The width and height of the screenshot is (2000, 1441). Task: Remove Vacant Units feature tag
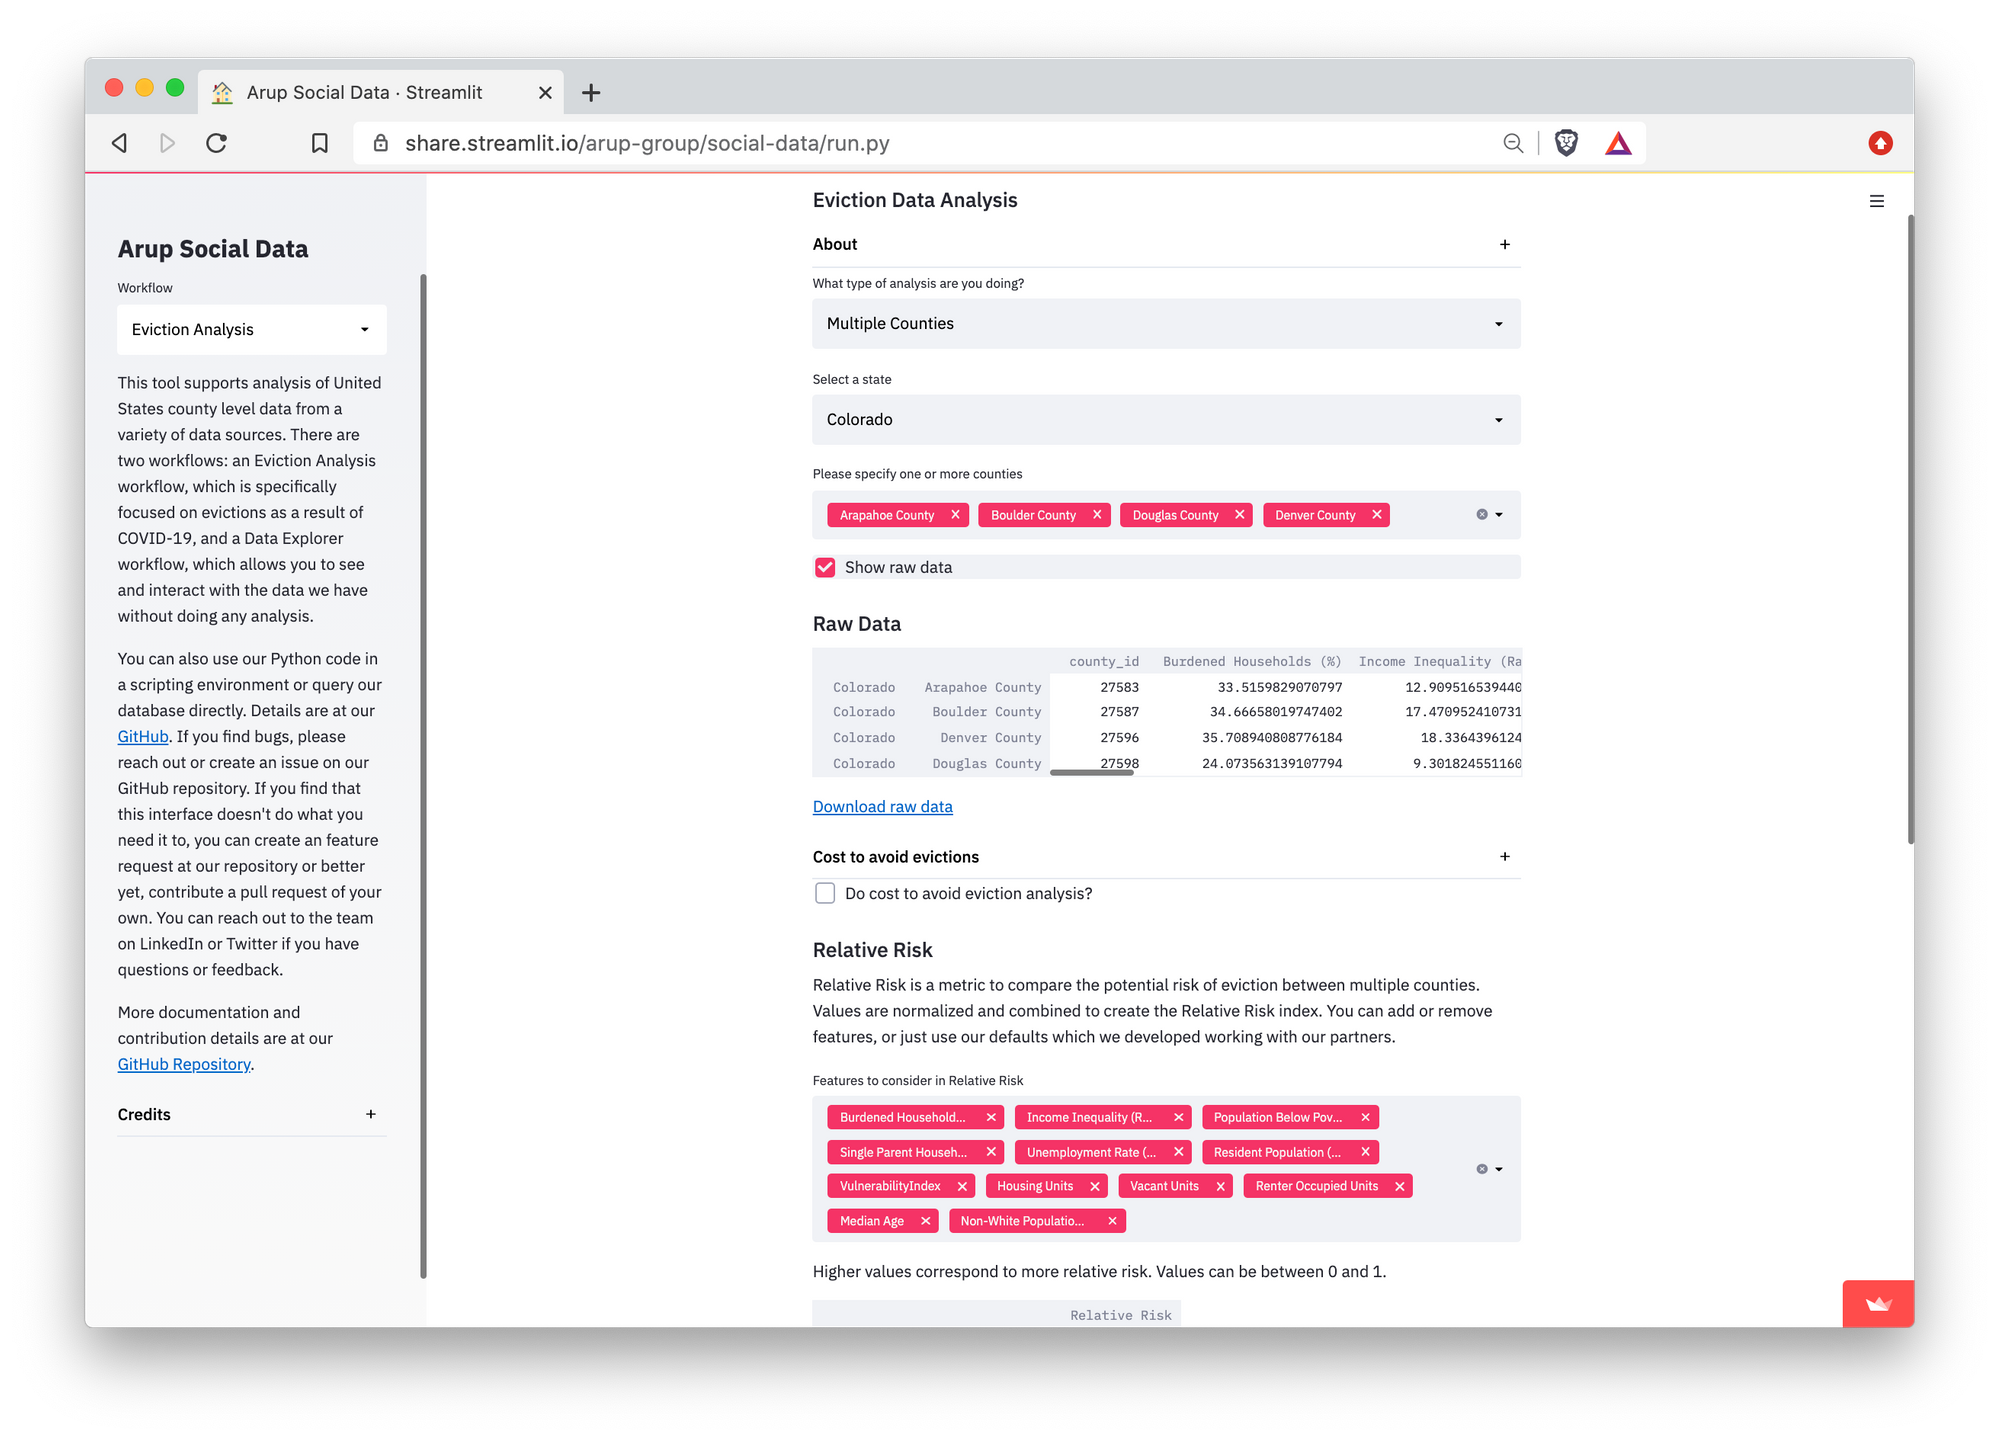point(1220,1186)
